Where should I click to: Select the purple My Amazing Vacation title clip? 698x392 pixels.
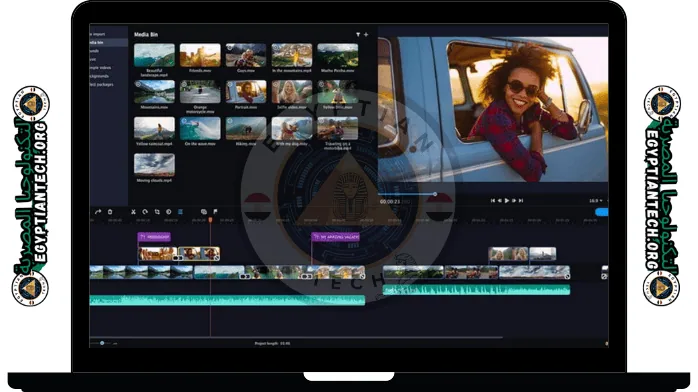pyautogui.click(x=336, y=237)
